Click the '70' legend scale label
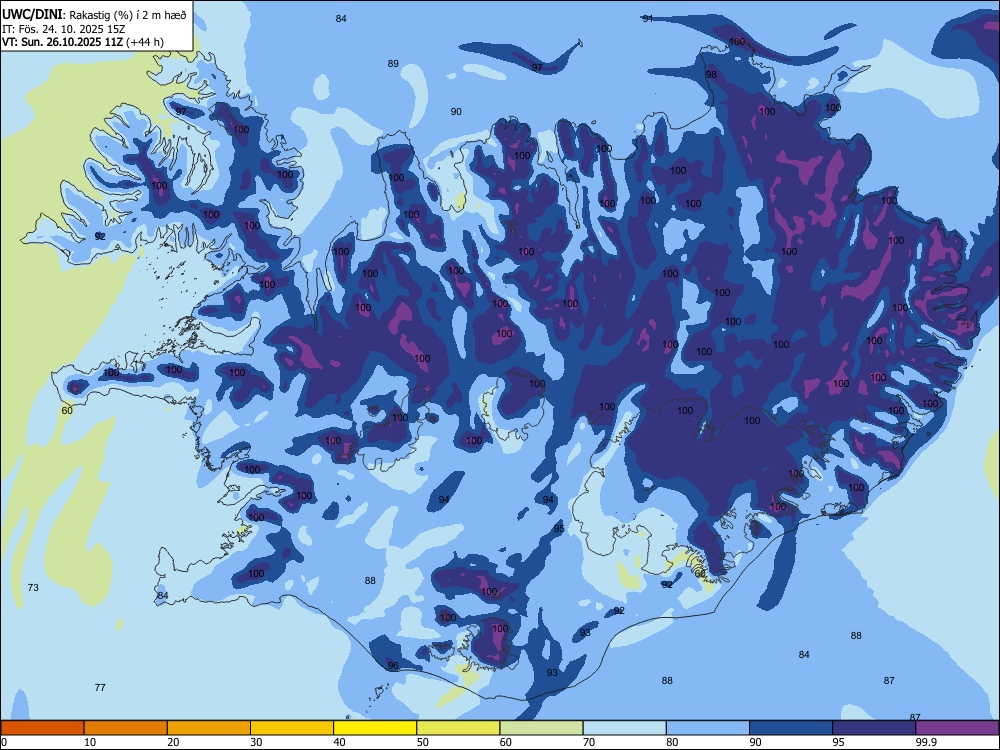This screenshot has width=1000, height=750. coord(589,742)
